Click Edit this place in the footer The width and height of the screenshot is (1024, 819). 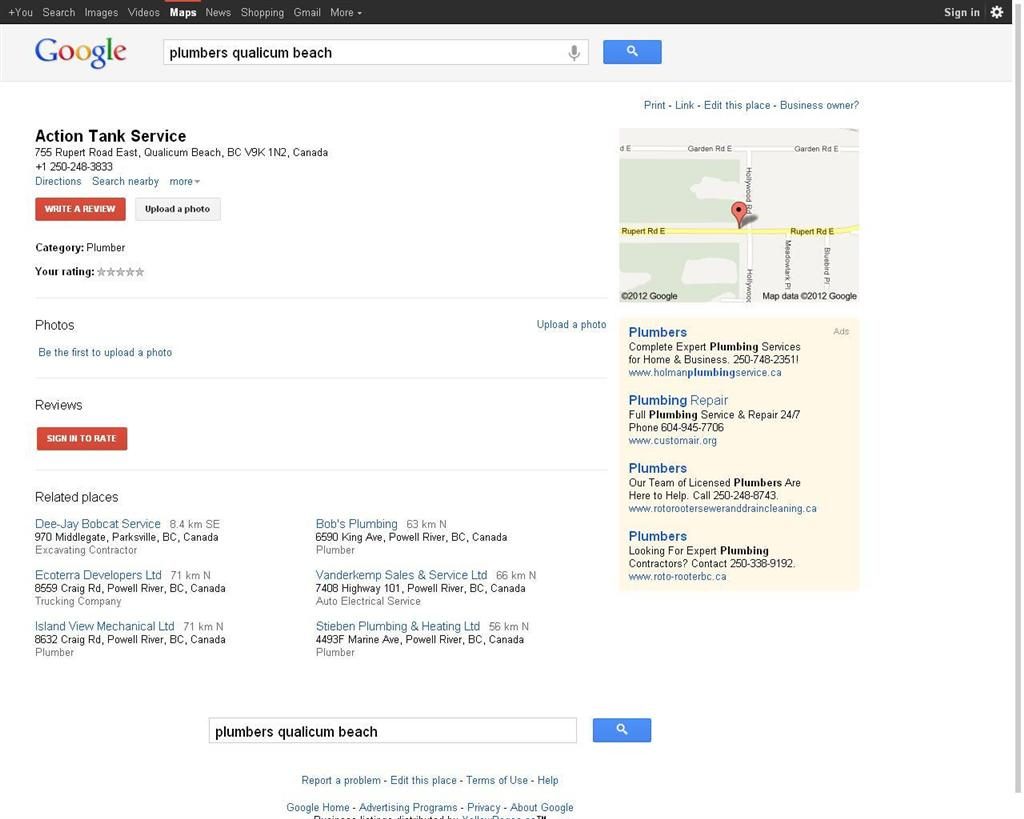(x=423, y=780)
